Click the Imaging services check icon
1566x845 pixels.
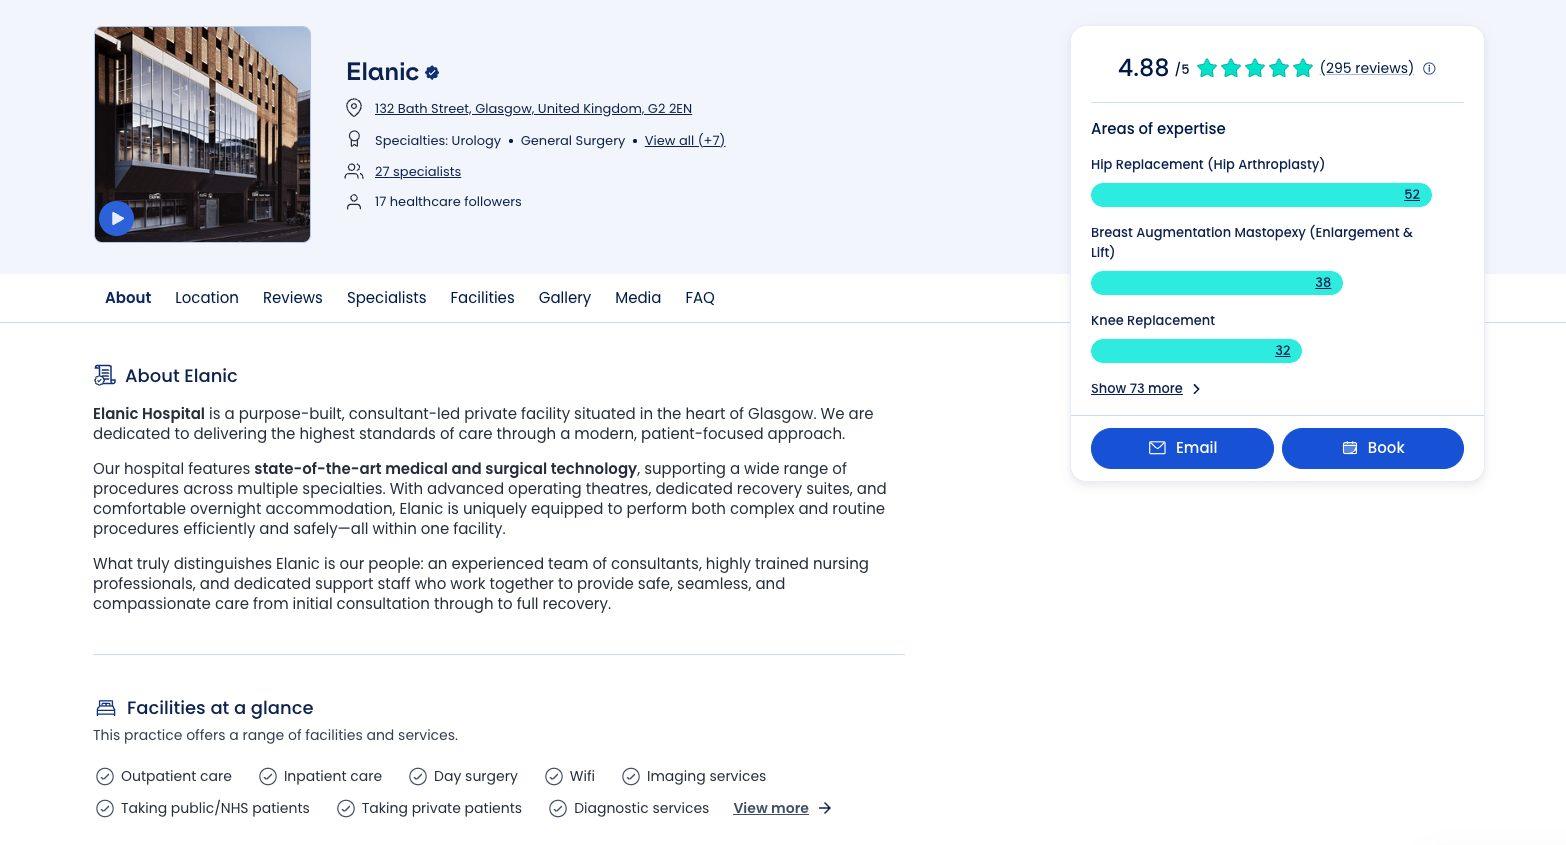pyautogui.click(x=631, y=777)
